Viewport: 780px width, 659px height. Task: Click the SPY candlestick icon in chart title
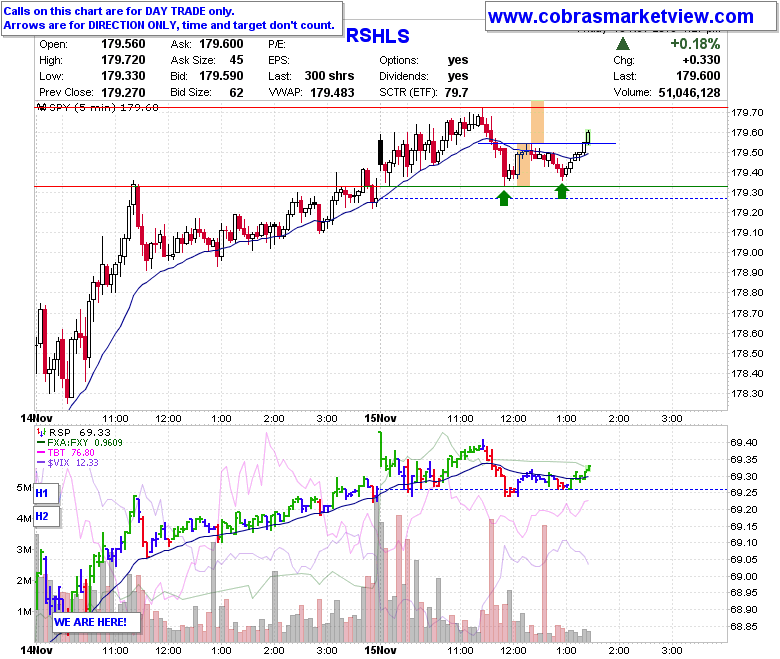tap(42, 107)
